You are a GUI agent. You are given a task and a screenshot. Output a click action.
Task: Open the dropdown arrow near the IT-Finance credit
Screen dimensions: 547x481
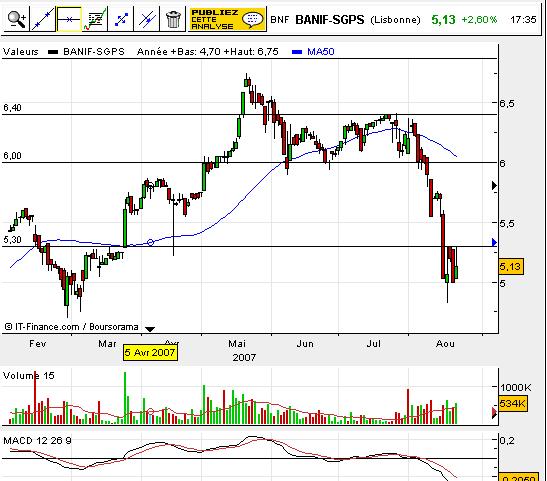pos(150,329)
